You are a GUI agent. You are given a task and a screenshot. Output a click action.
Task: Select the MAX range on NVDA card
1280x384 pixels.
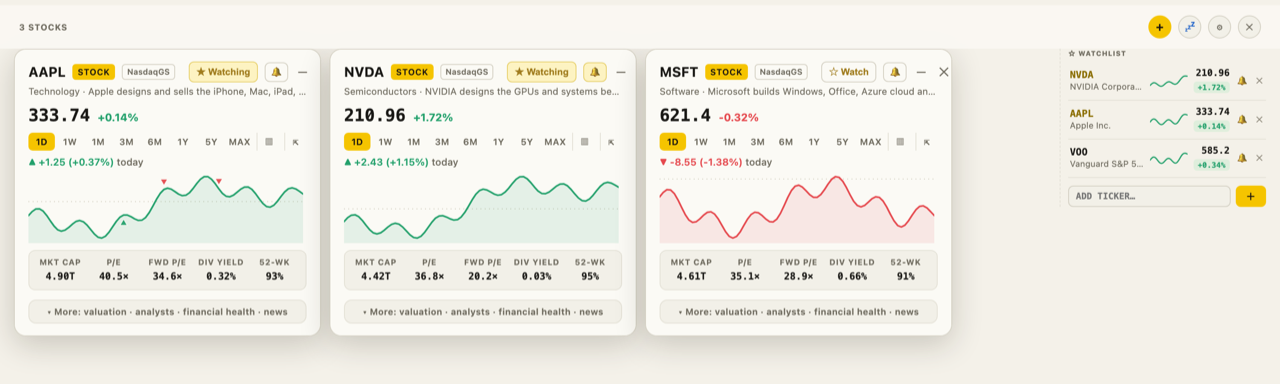[555, 142]
